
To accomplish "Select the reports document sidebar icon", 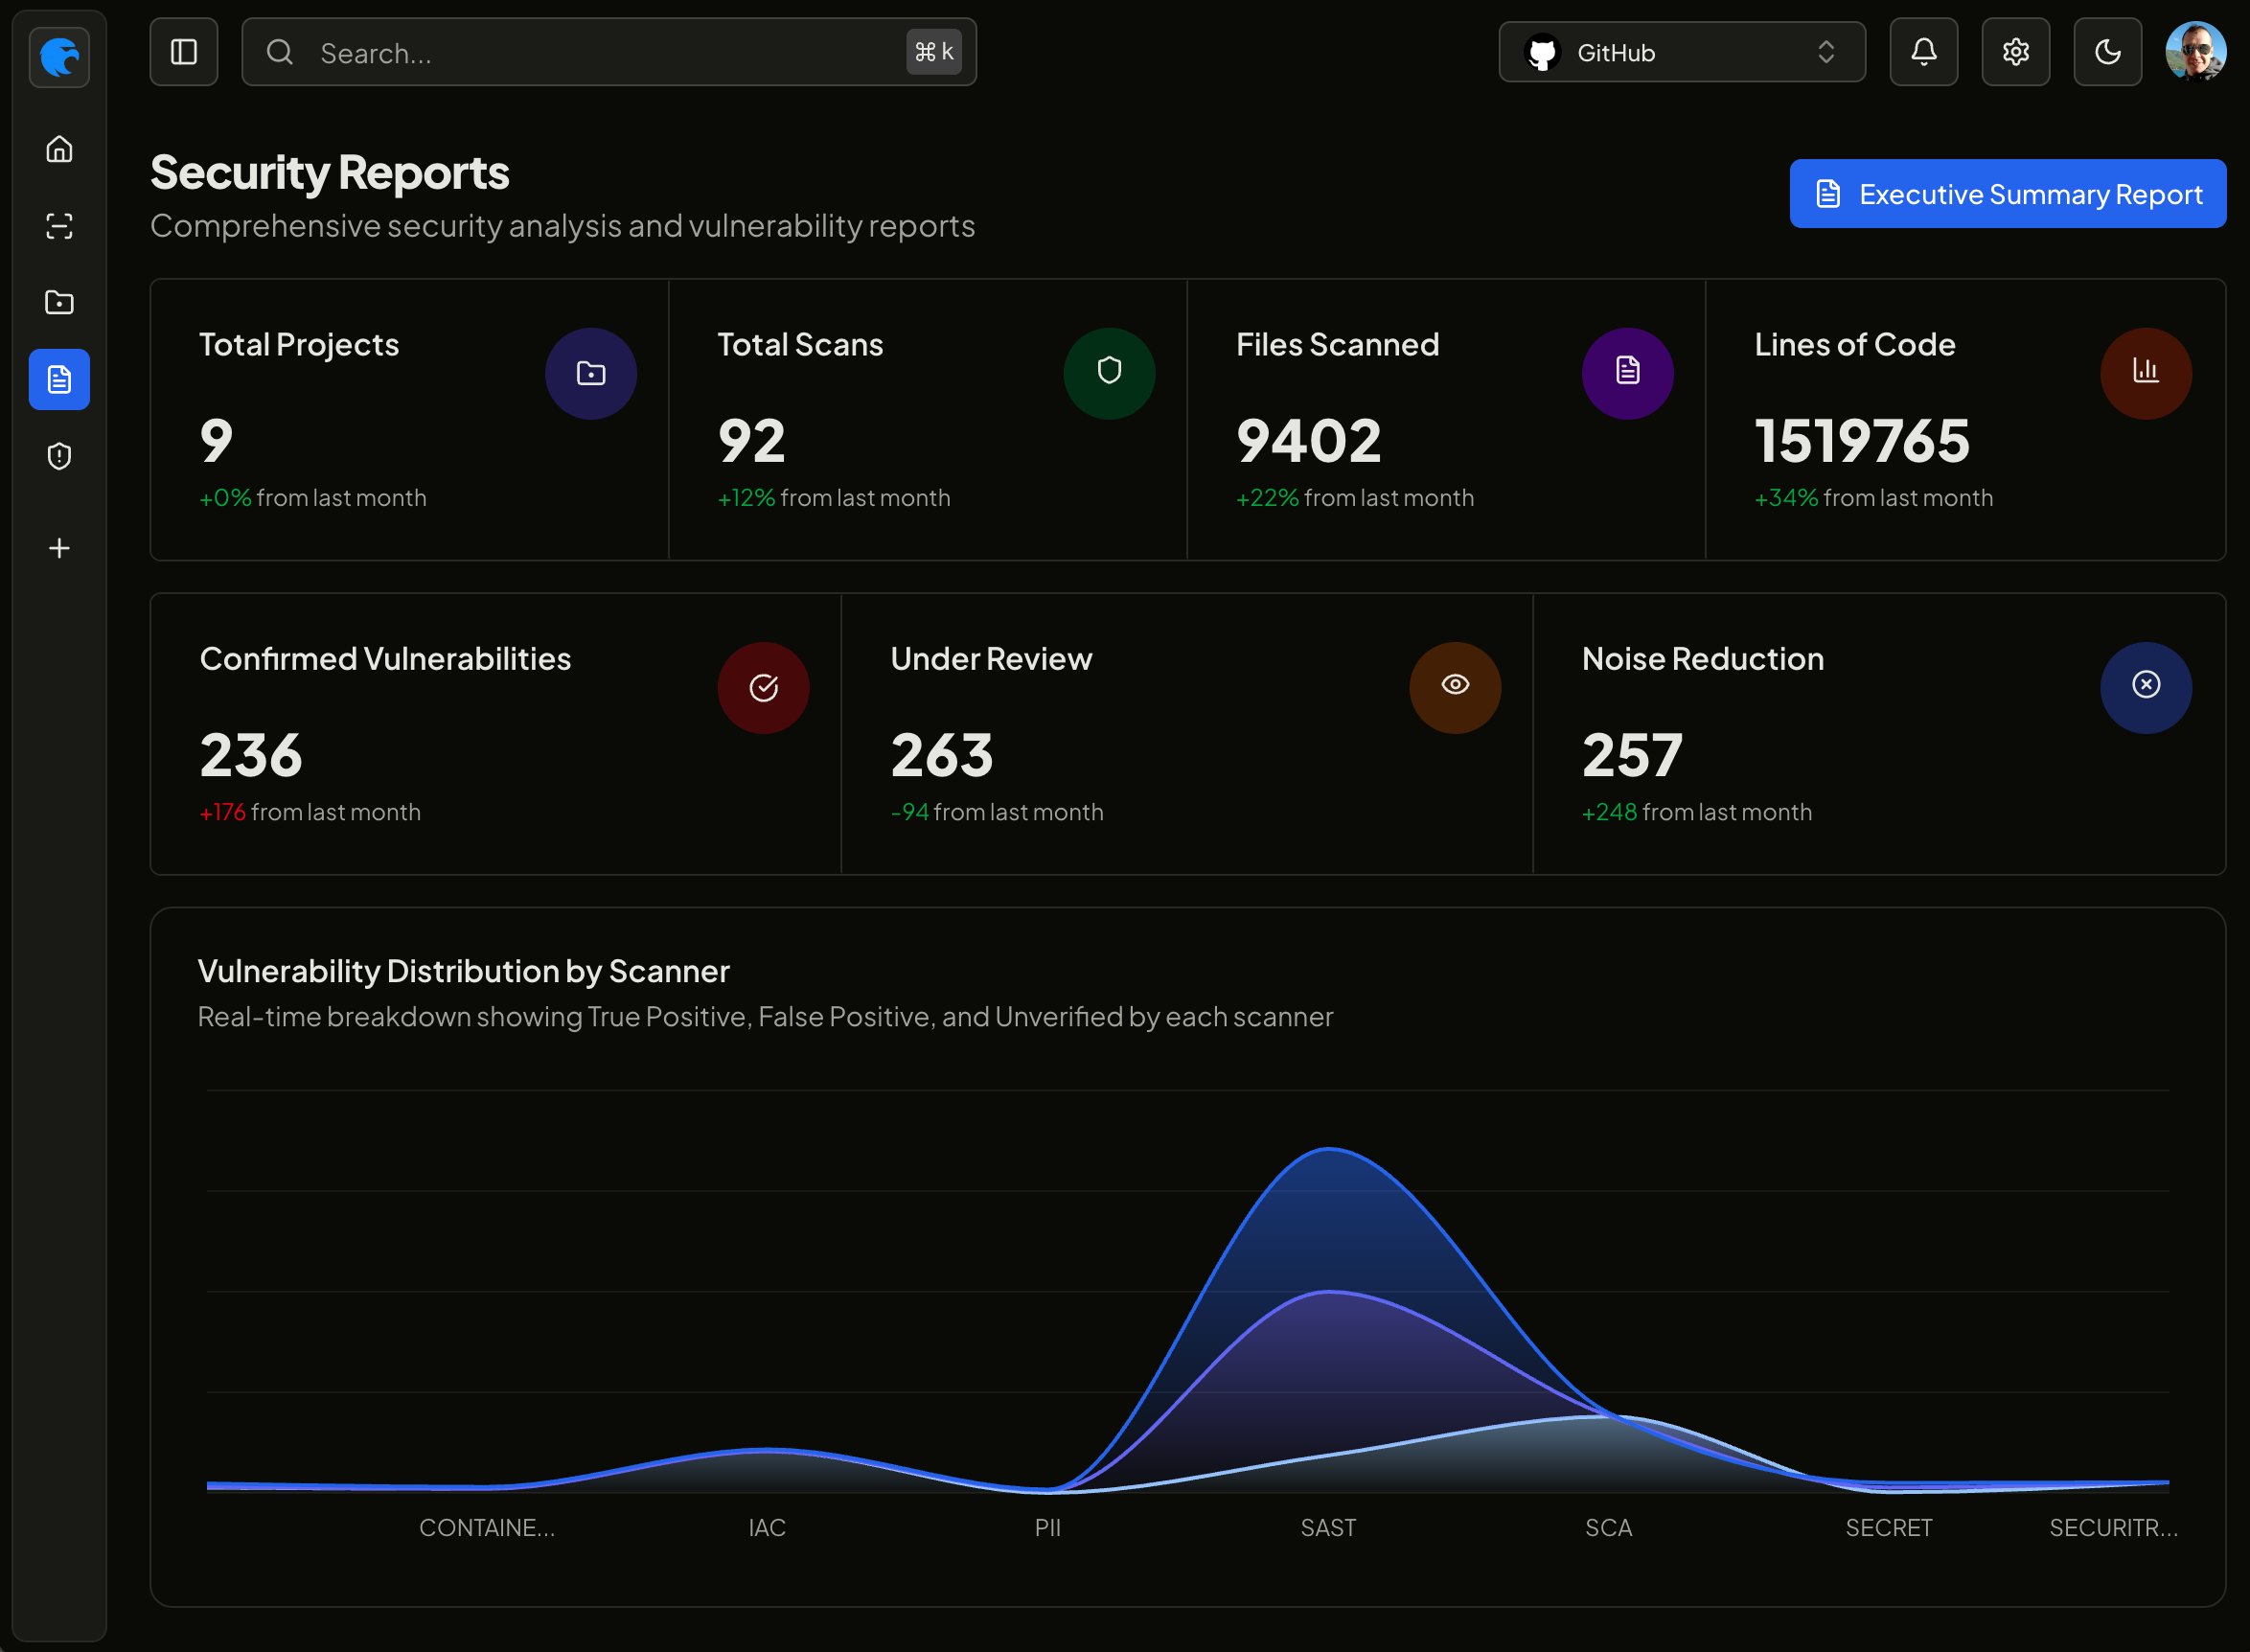I will point(59,379).
